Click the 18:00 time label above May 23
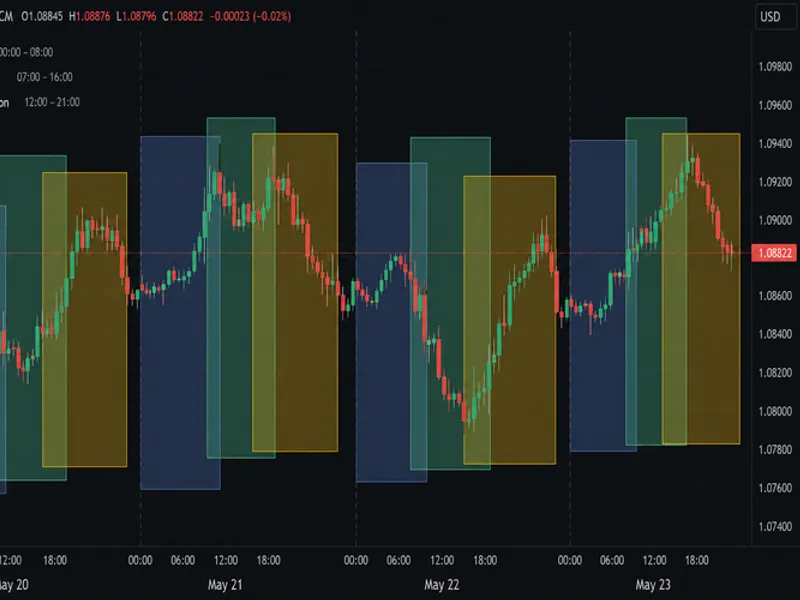 696,560
